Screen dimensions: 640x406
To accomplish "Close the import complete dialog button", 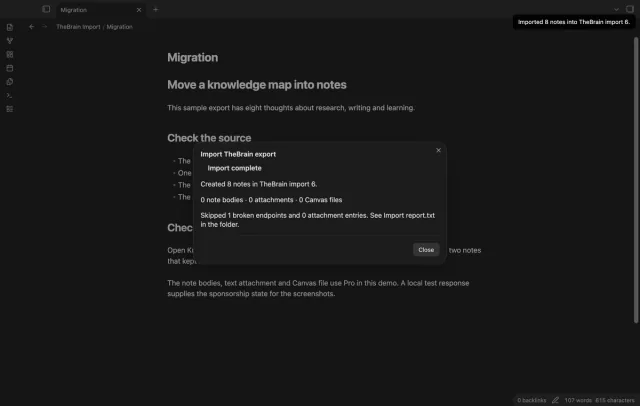I will click(x=426, y=250).
